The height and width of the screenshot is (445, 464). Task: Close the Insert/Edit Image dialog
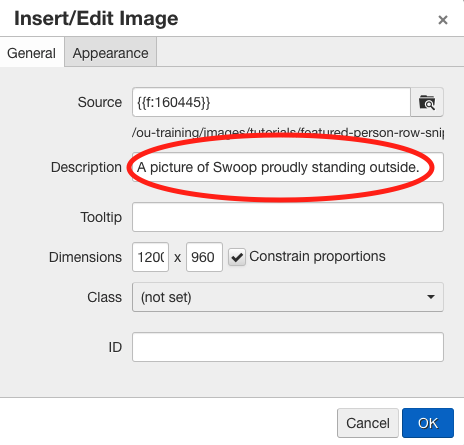tap(443, 20)
